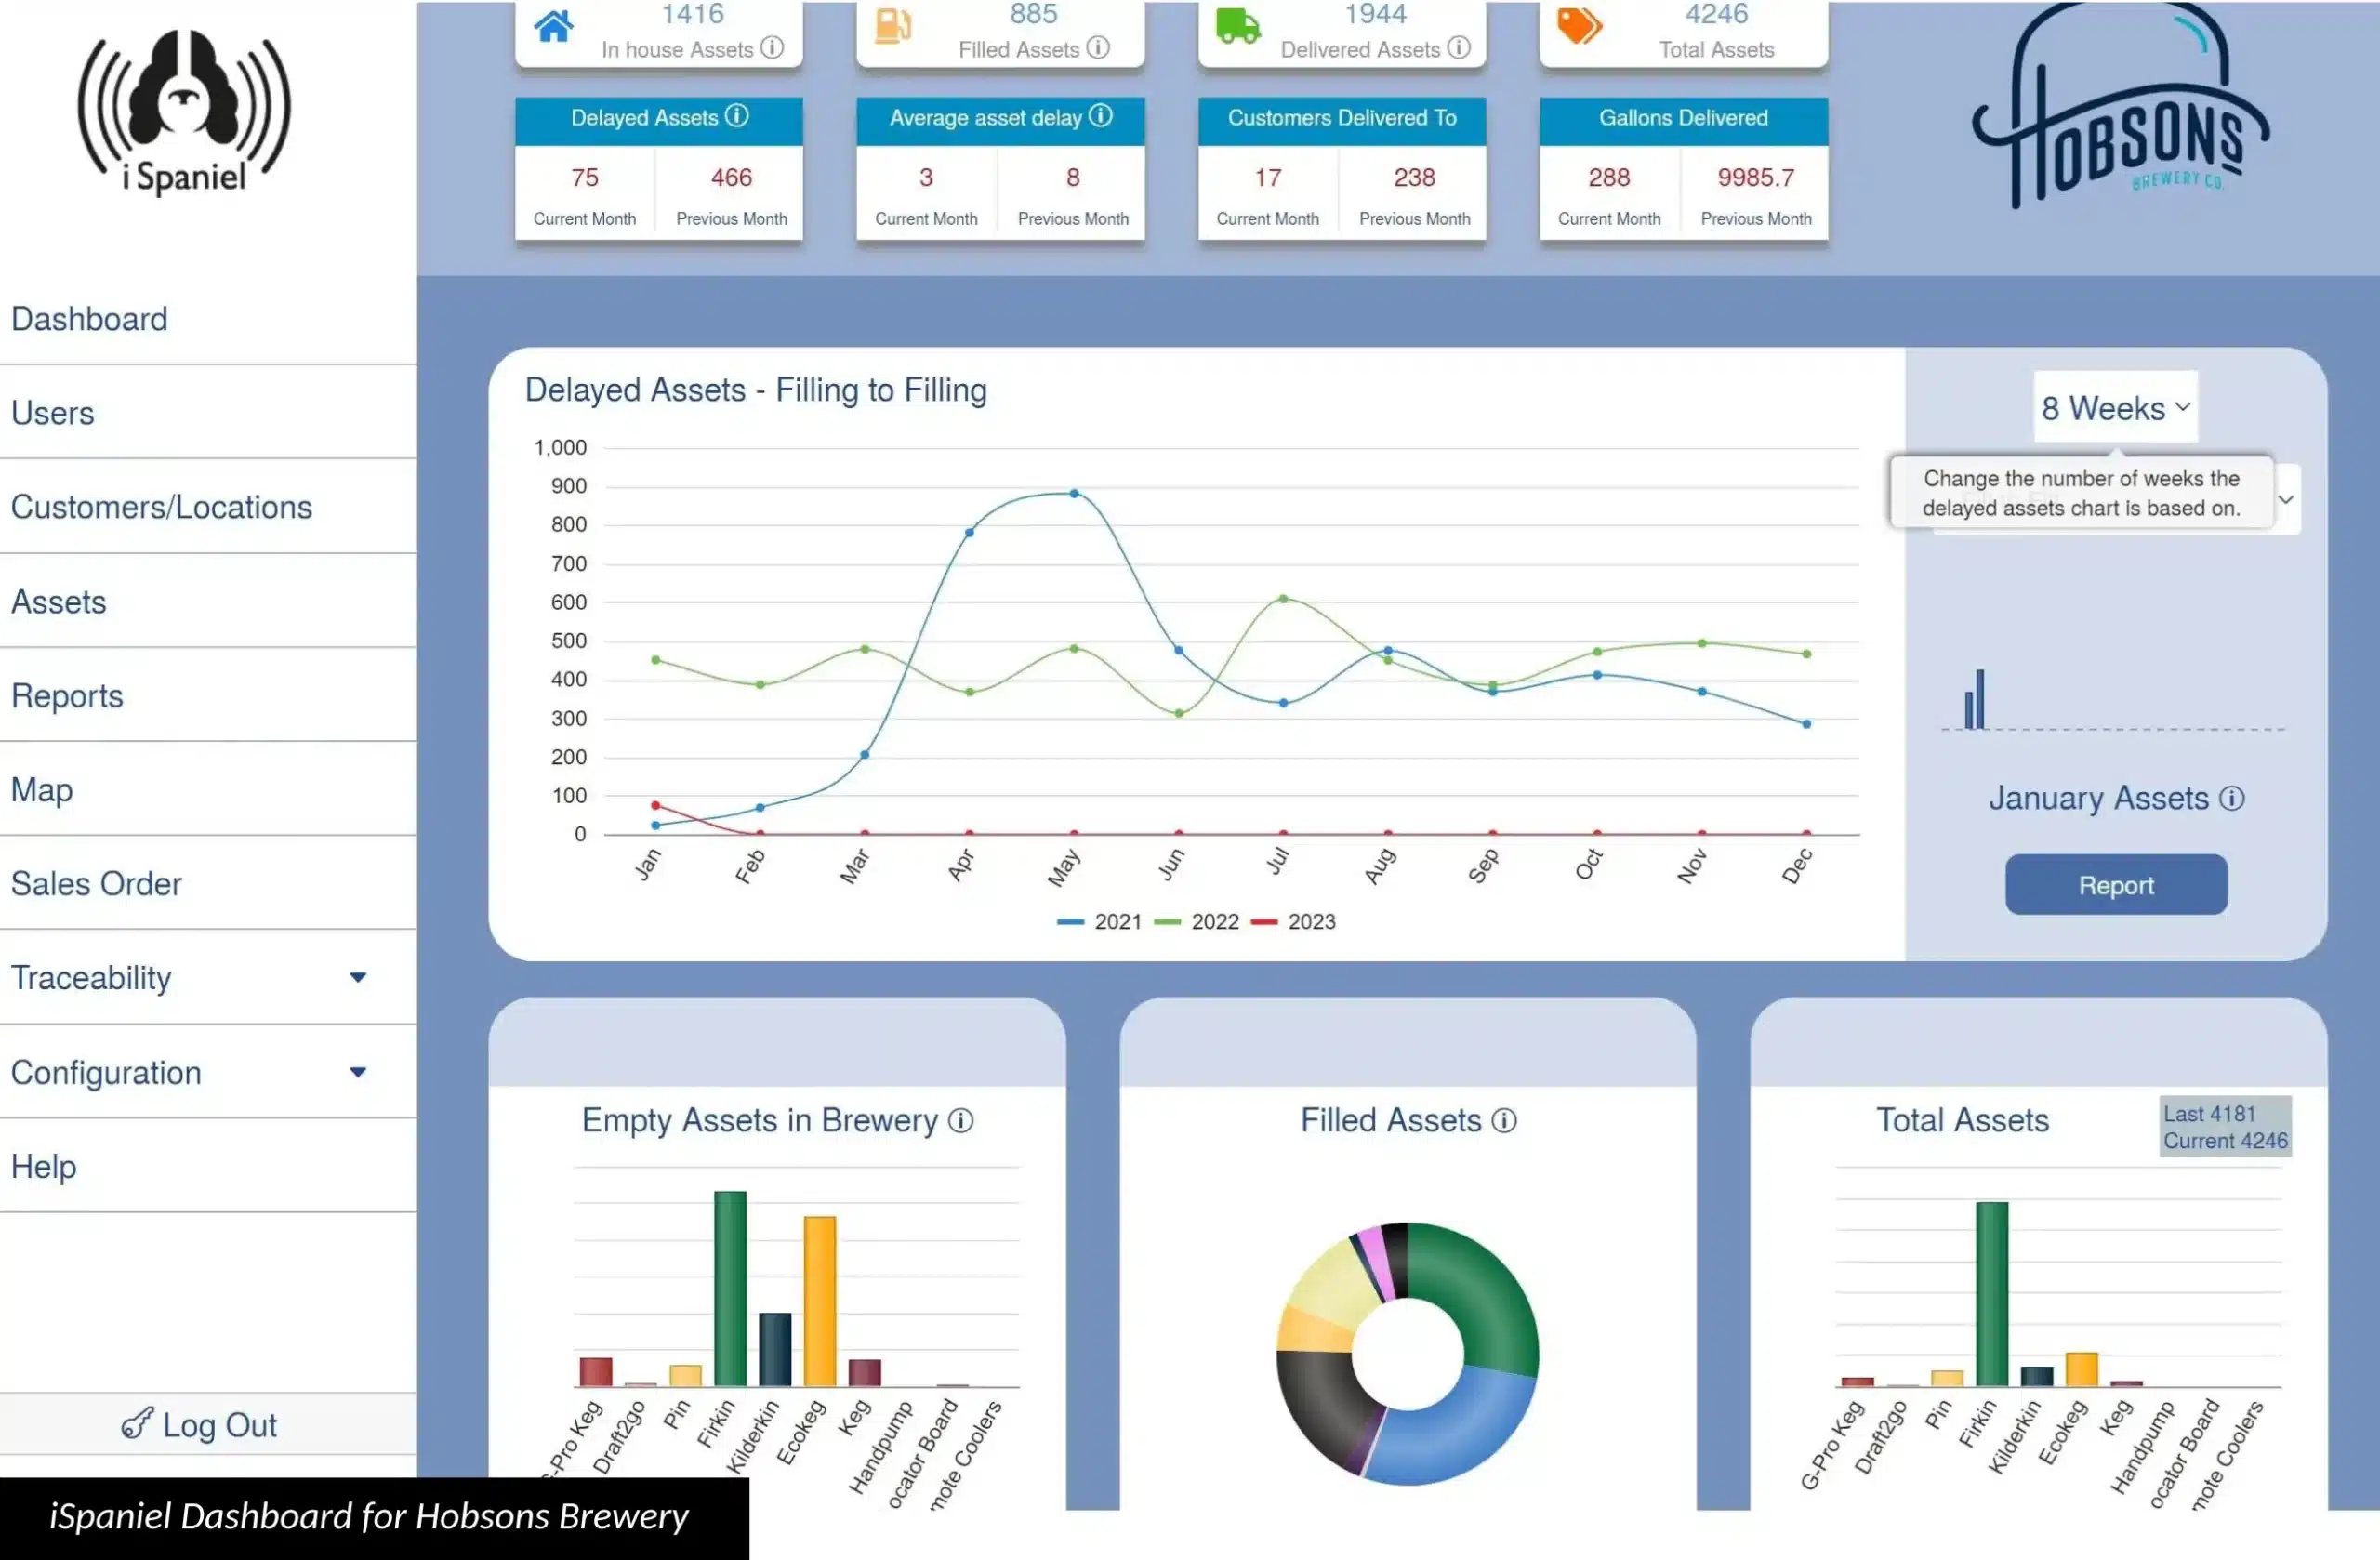The height and width of the screenshot is (1560, 2380).
Task: Click the Empty Assets in Brewery info icon
Action: pos(961,1121)
